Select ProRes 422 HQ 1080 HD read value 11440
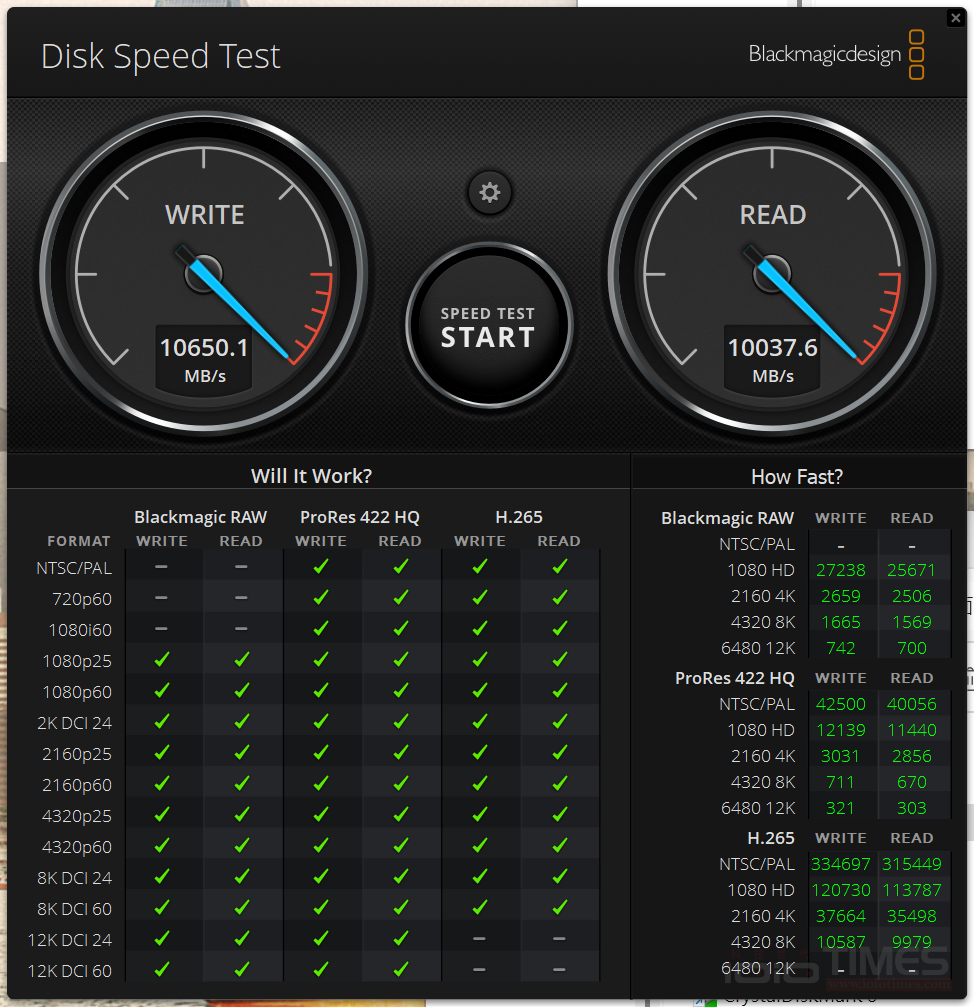 (x=912, y=730)
